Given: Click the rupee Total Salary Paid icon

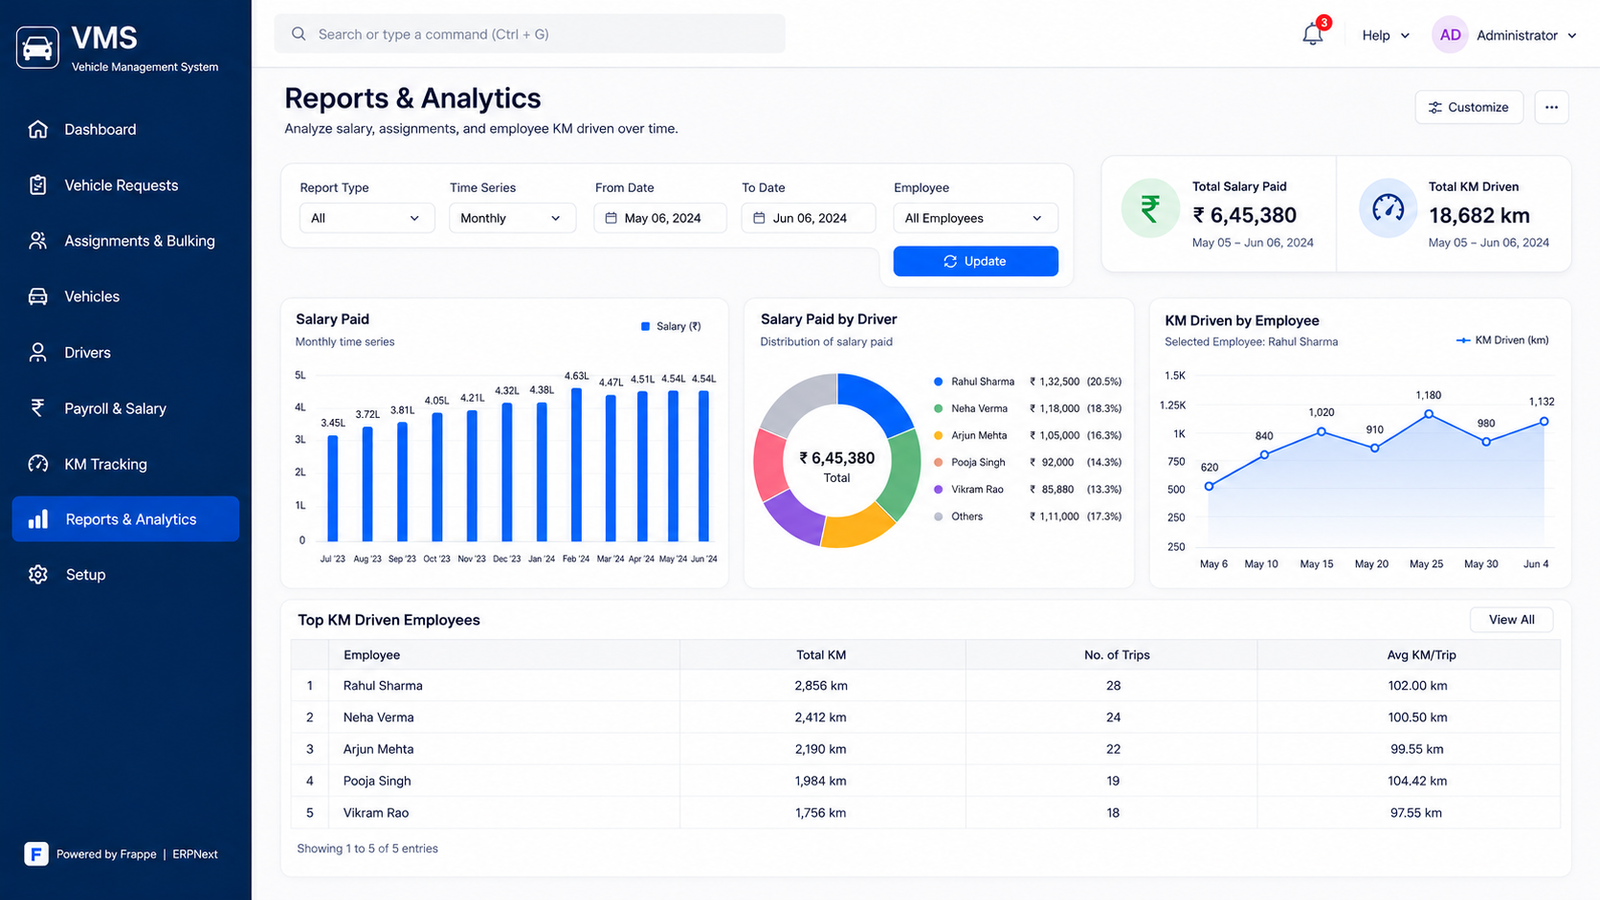Looking at the screenshot, I should (1151, 209).
